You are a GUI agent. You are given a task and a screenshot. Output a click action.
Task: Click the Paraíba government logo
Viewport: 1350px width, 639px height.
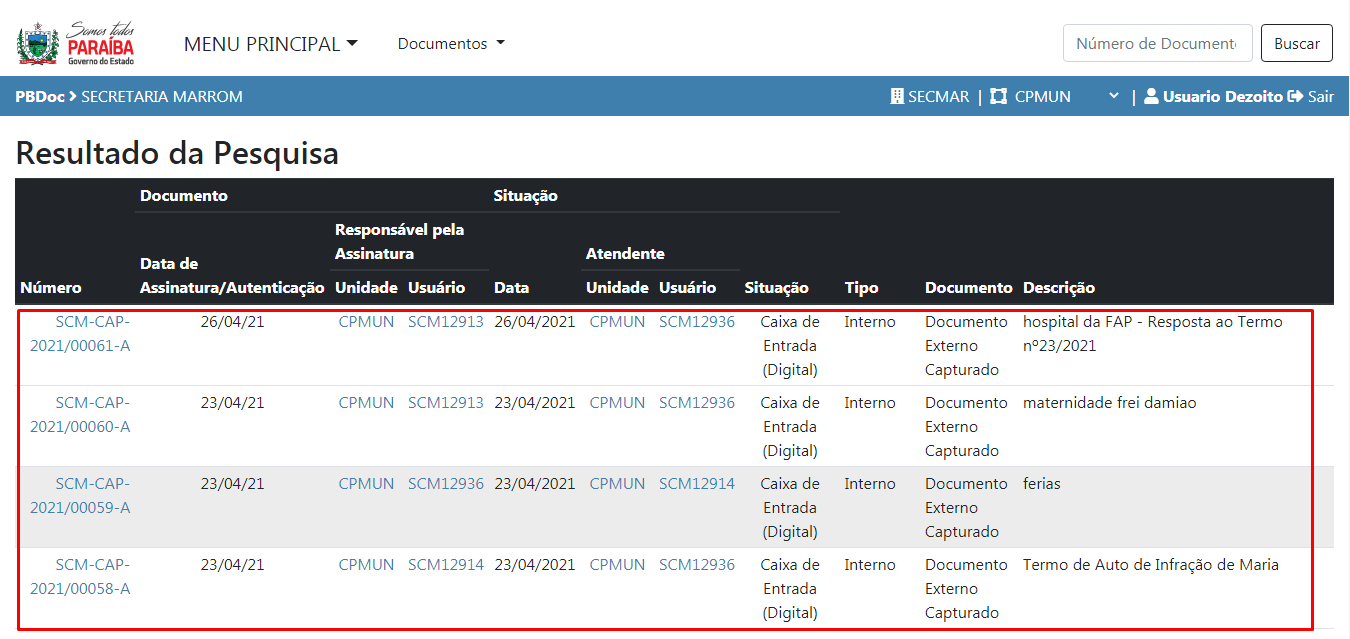pyautogui.click(x=76, y=43)
